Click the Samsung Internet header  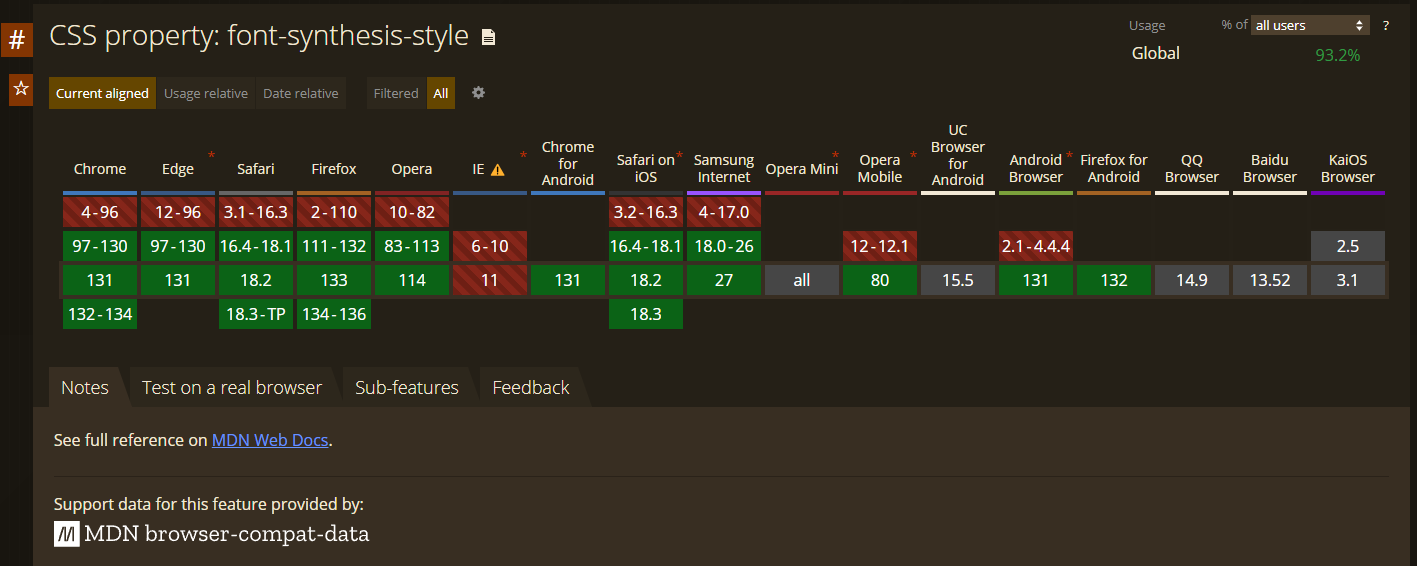pyautogui.click(x=724, y=168)
